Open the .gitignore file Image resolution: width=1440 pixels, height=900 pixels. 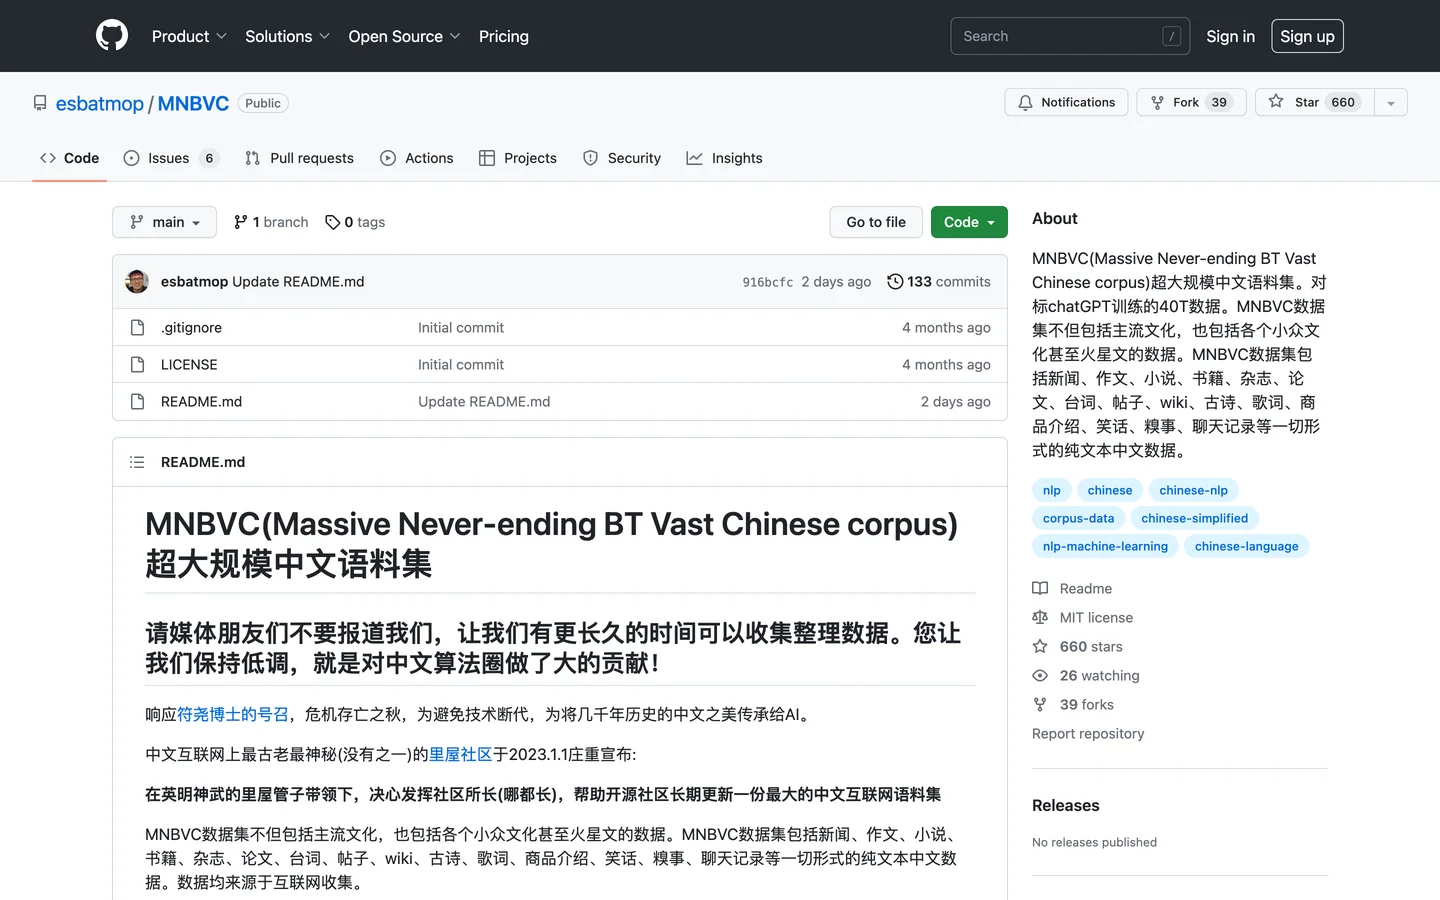tap(191, 328)
